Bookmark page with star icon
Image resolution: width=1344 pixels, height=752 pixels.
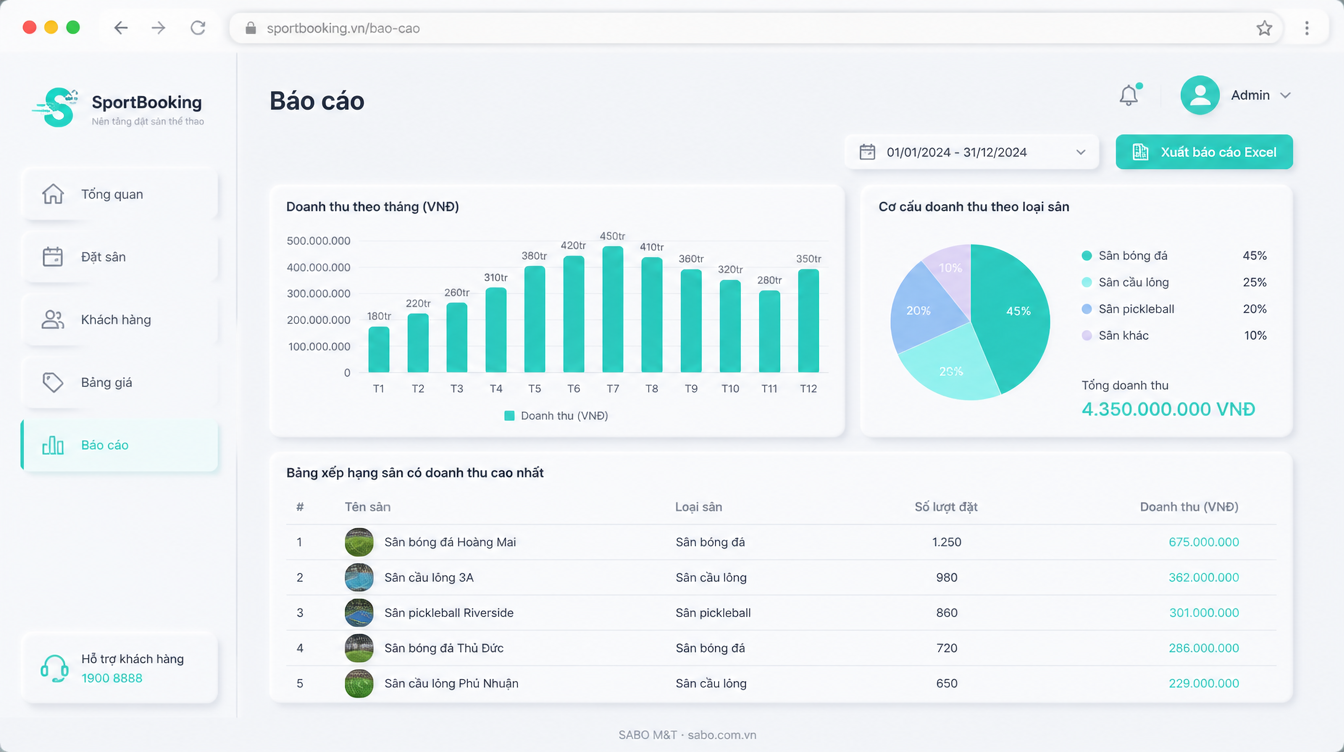pos(1264,28)
